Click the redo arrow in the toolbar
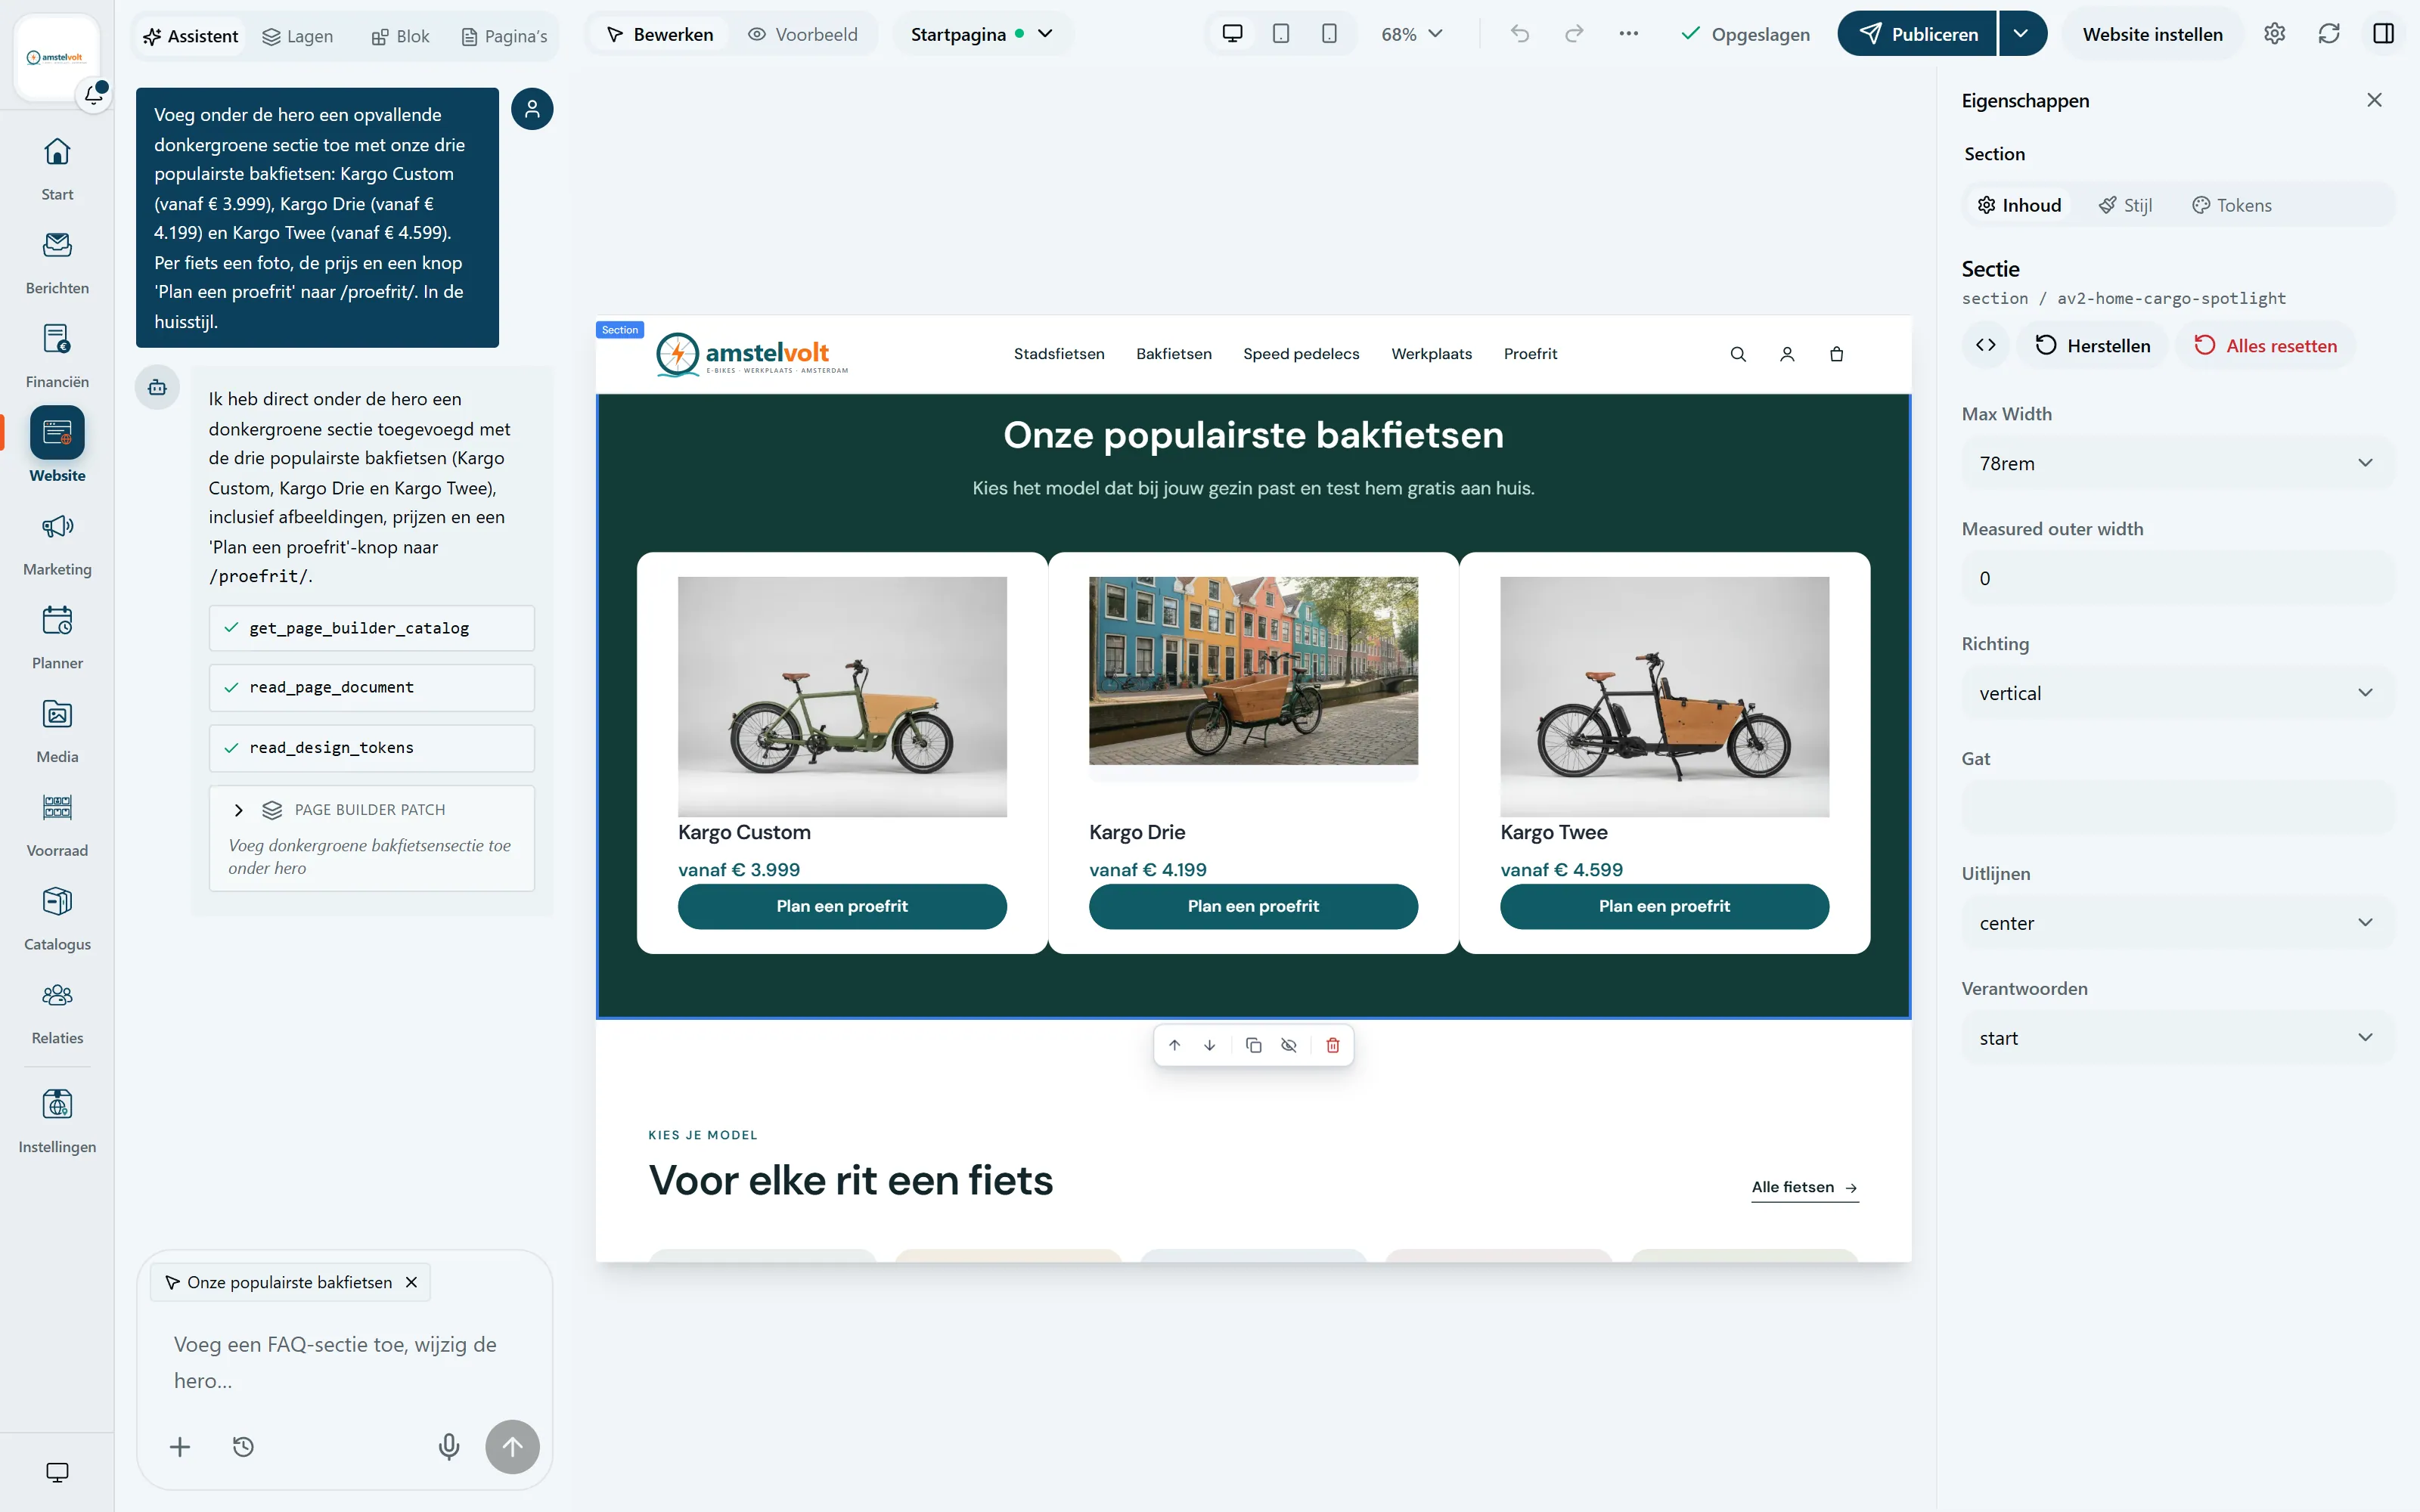 click(x=1574, y=34)
